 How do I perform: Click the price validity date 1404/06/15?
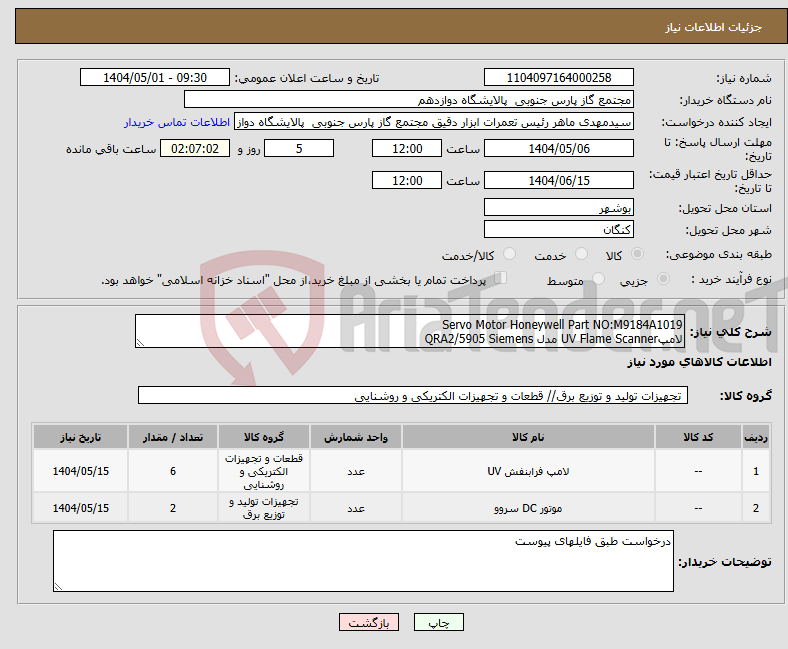[x=558, y=180]
